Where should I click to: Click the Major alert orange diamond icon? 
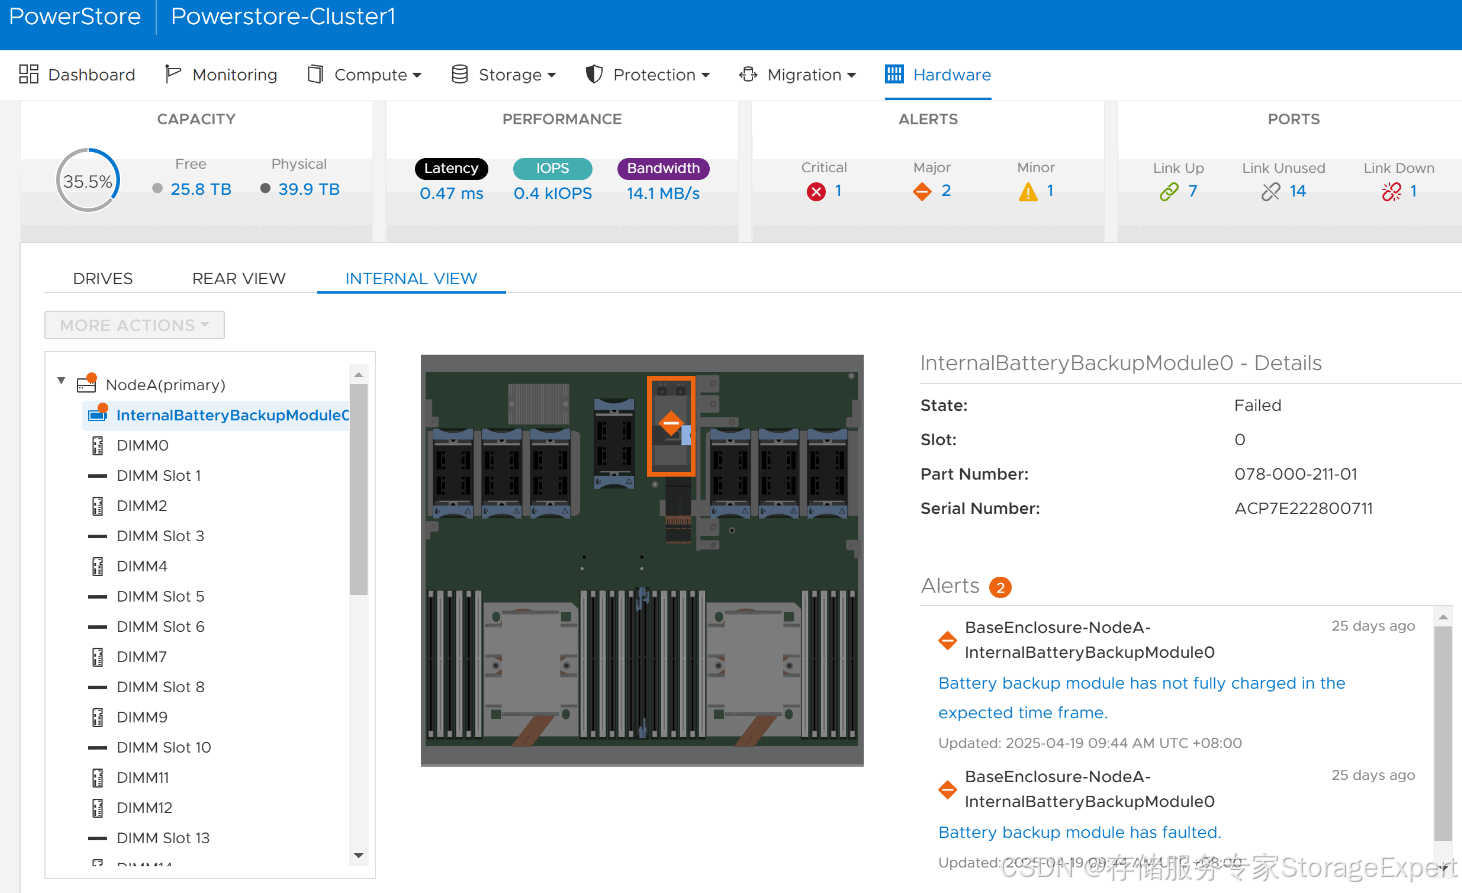[922, 191]
